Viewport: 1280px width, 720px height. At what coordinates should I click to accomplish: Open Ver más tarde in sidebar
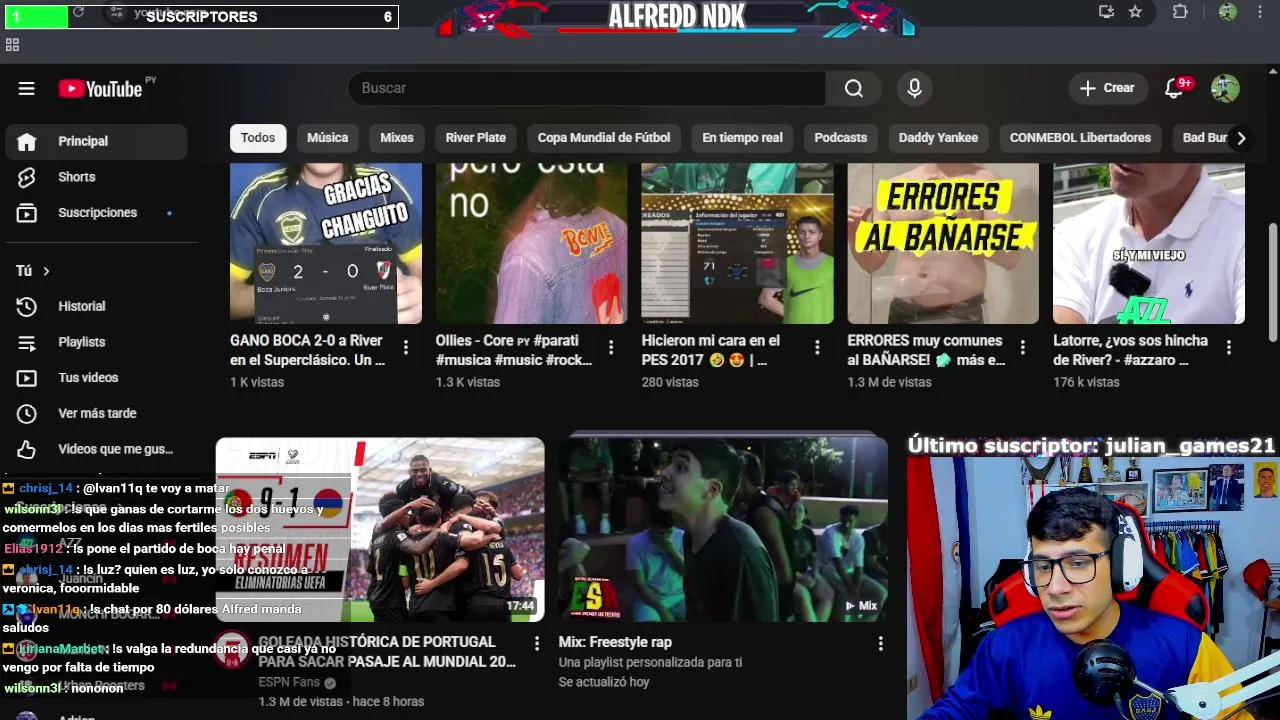pos(95,413)
